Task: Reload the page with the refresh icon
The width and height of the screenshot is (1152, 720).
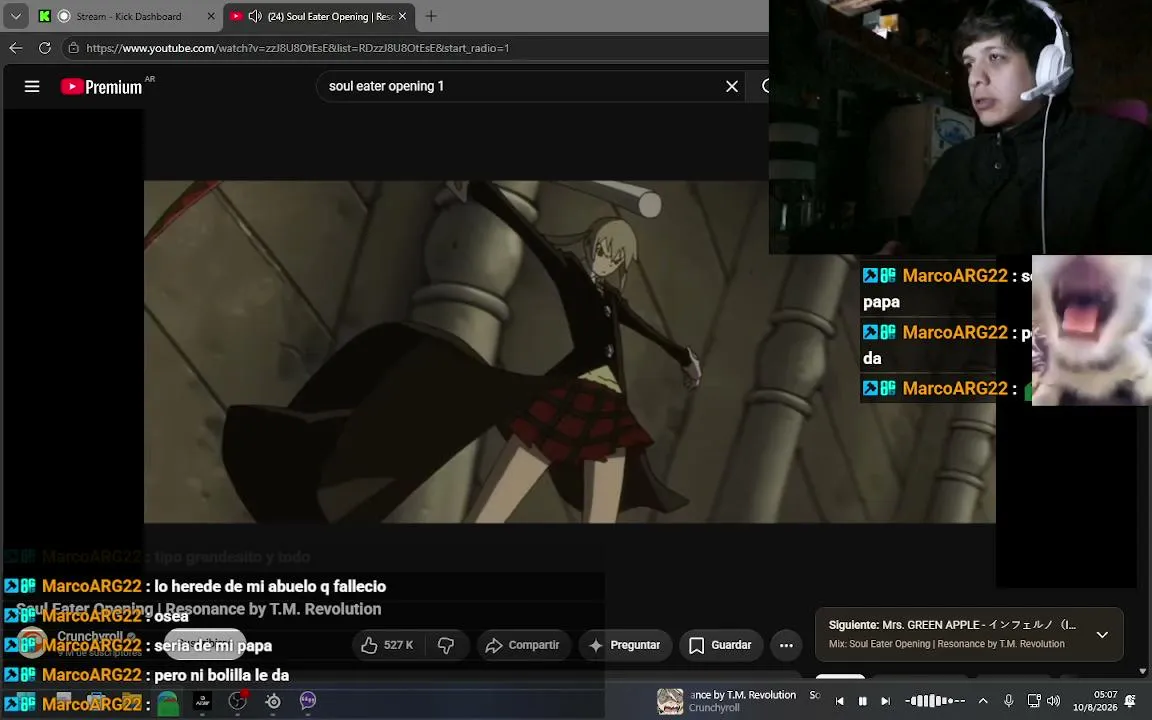Action: click(45, 48)
